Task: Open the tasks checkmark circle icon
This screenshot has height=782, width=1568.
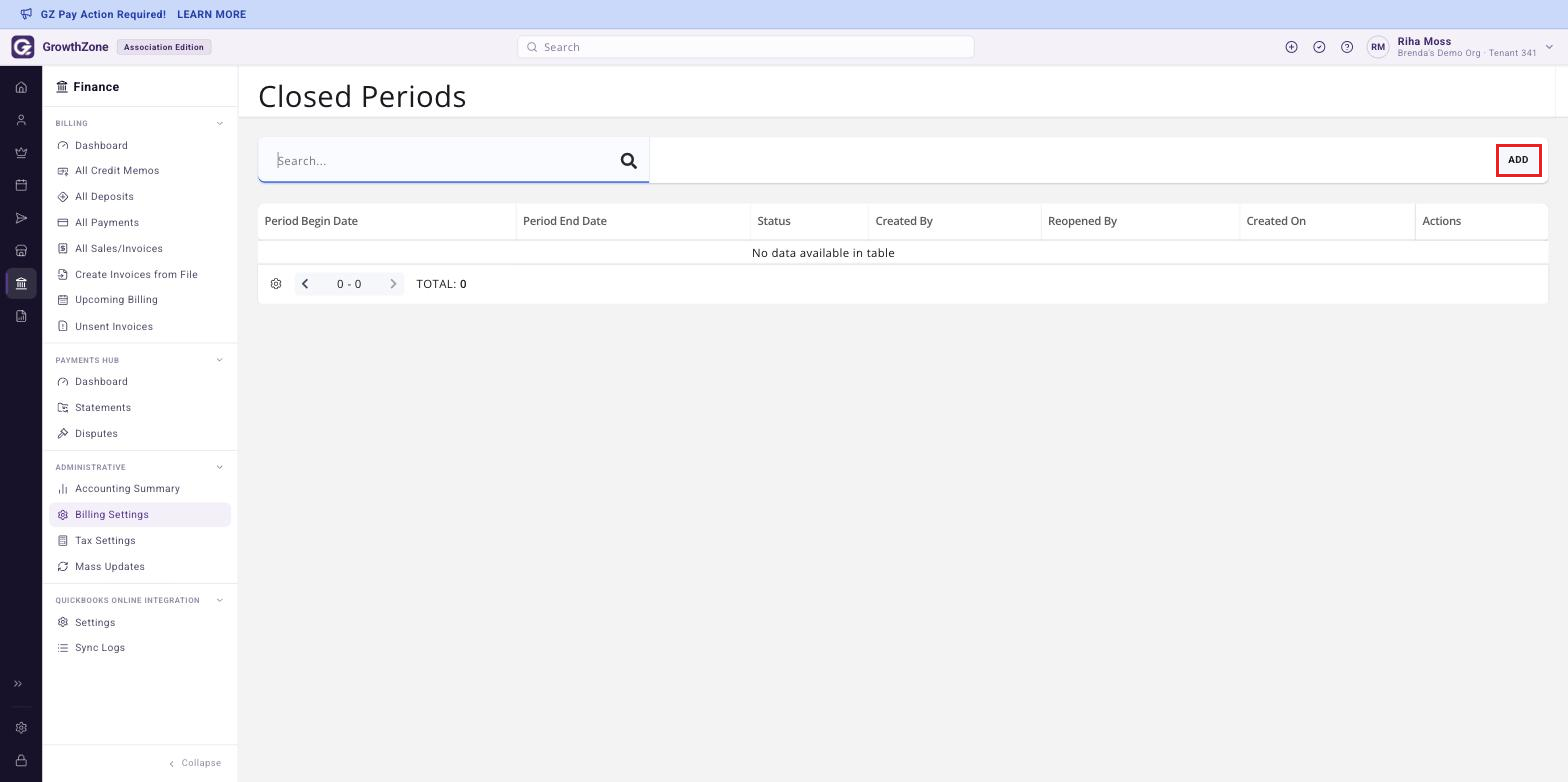Action: (x=1319, y=47)
